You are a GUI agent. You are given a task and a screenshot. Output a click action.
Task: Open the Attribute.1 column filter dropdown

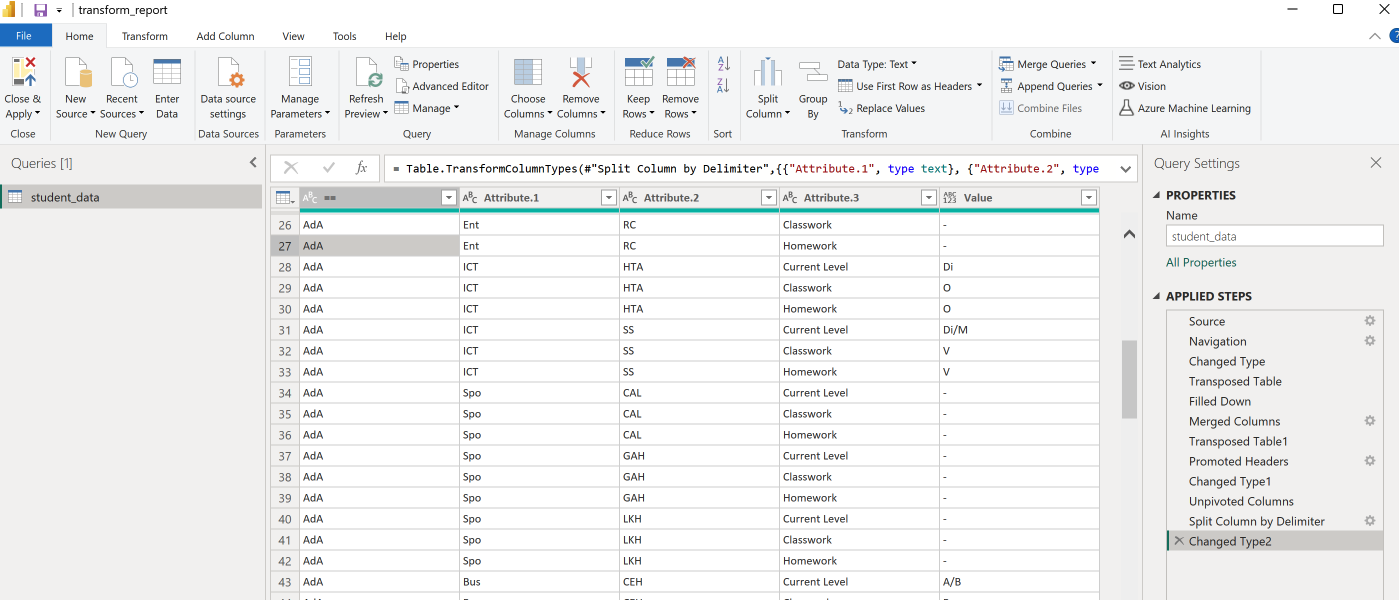608,198
